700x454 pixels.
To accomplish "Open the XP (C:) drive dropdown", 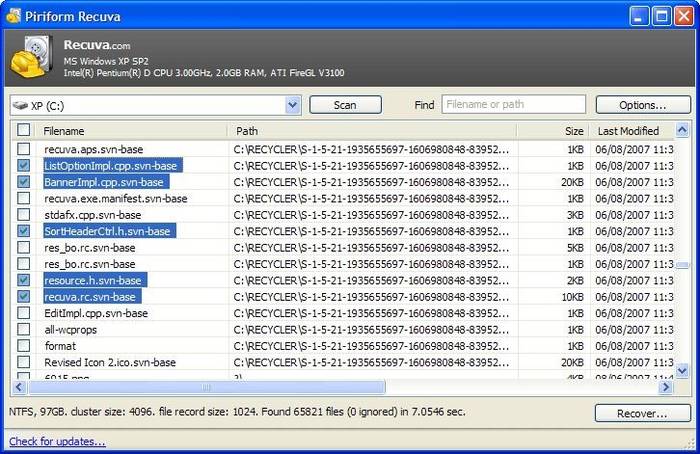I will click(x=292, y=105).
